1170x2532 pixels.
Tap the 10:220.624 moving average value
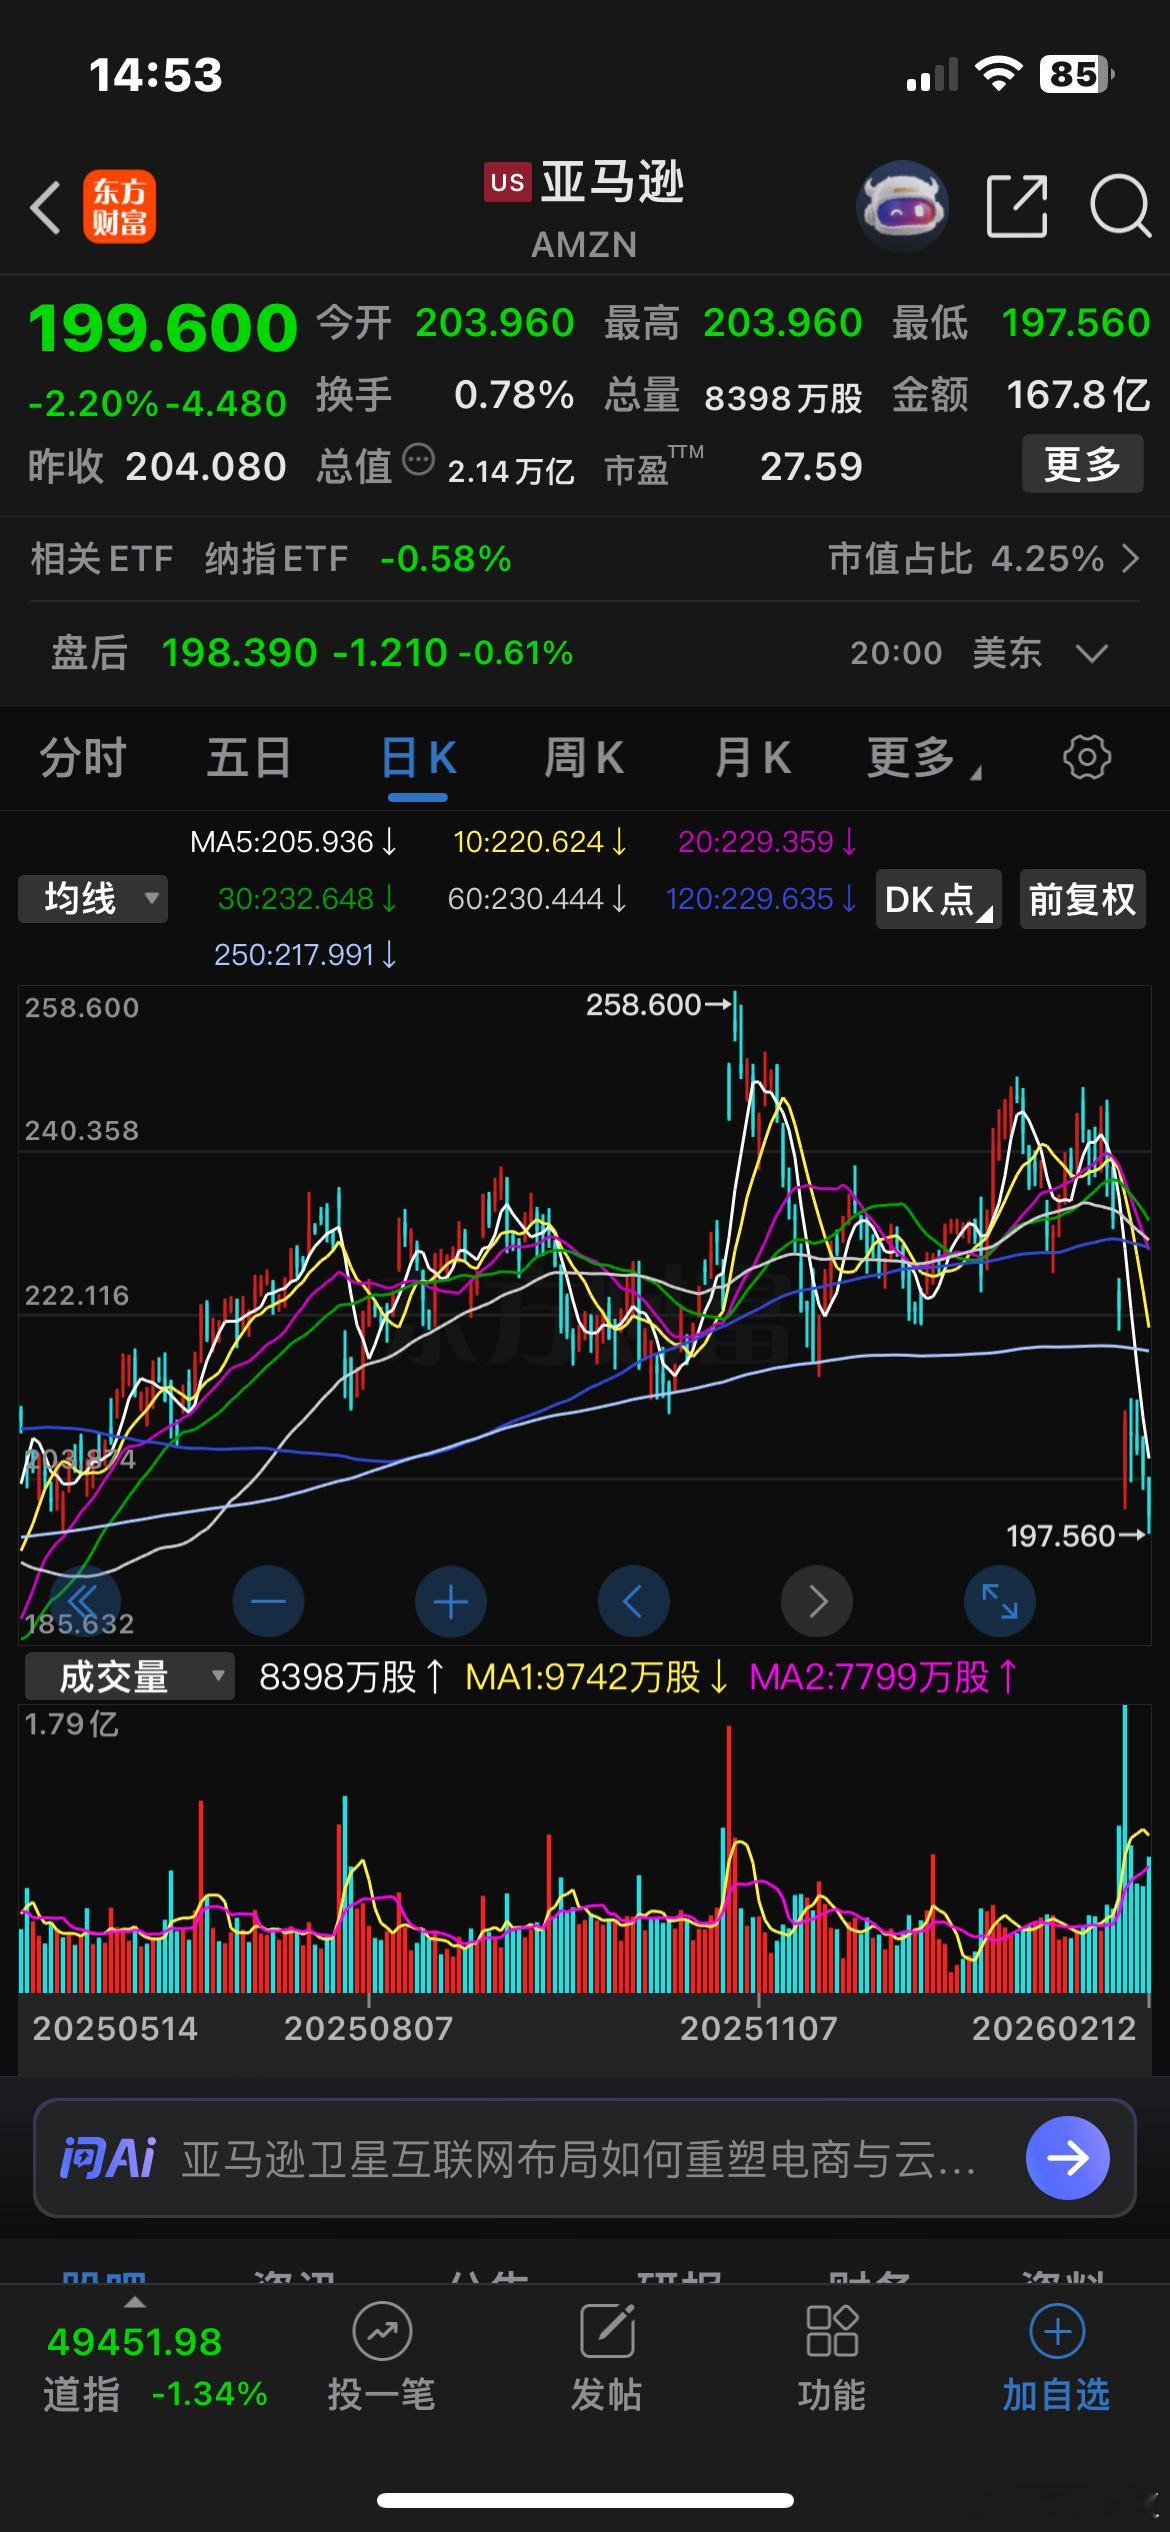coord(540,842)
